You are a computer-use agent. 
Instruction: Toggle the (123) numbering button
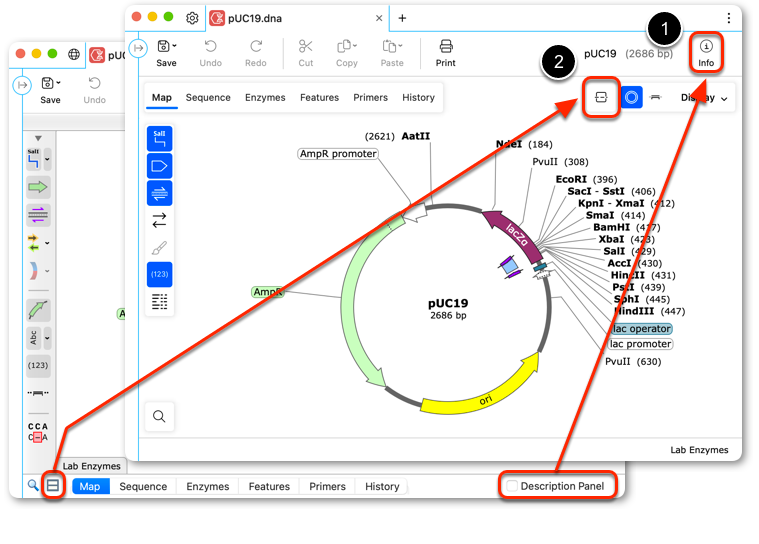click(x=159, y=274)
